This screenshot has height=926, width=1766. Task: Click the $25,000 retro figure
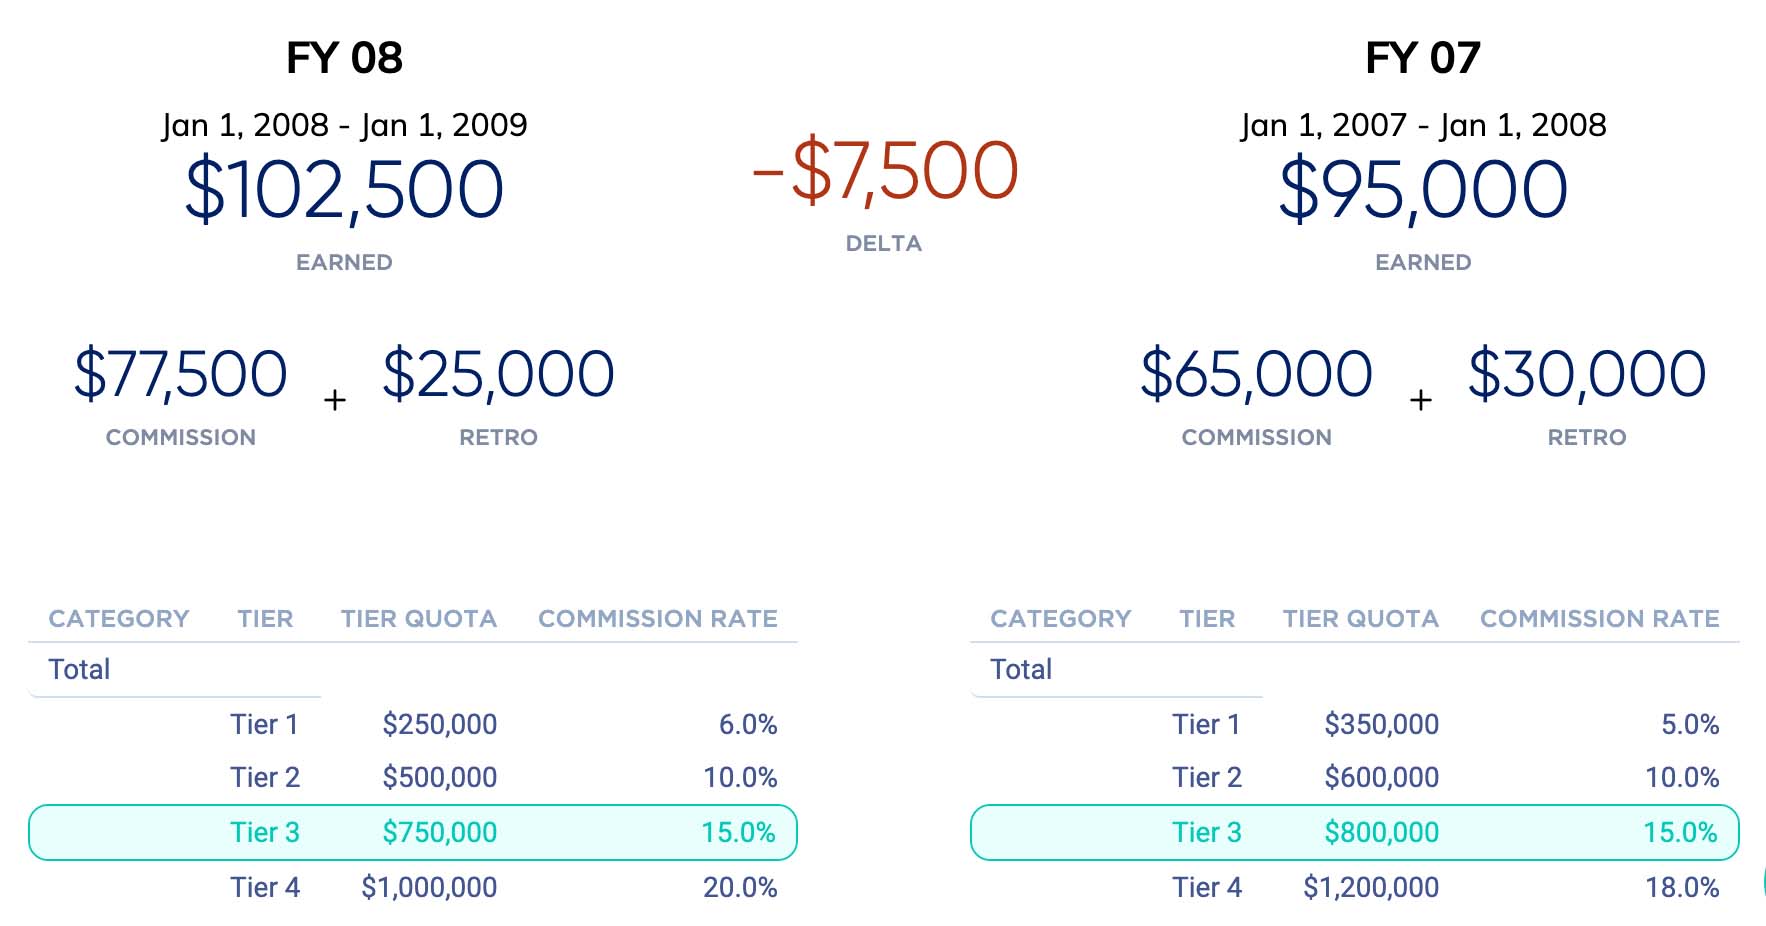tap(498, 374)
